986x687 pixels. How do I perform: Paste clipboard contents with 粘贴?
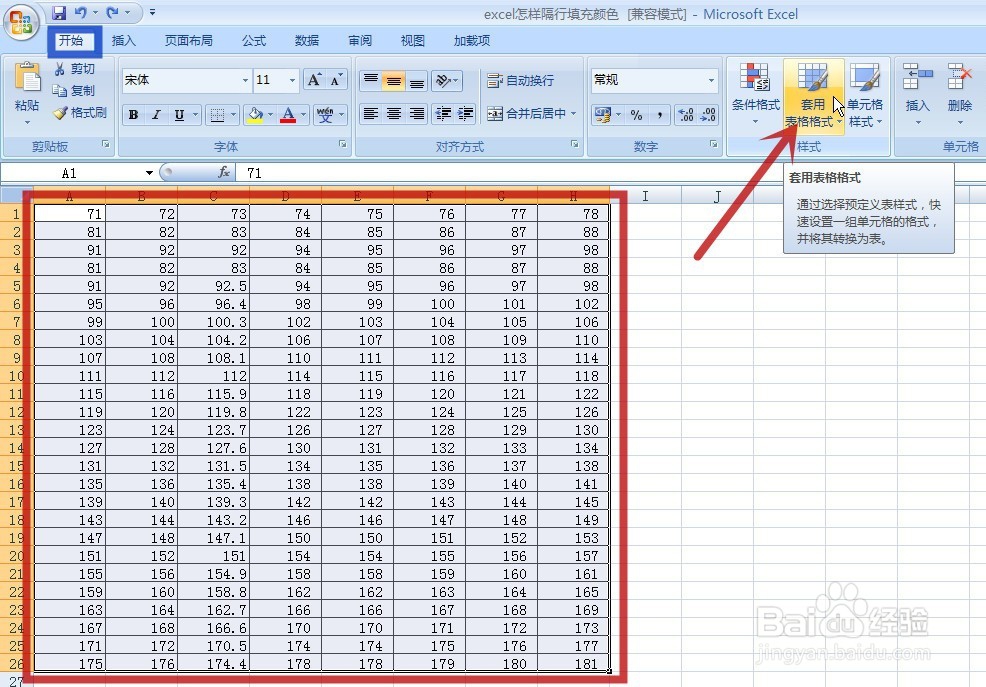26,93
